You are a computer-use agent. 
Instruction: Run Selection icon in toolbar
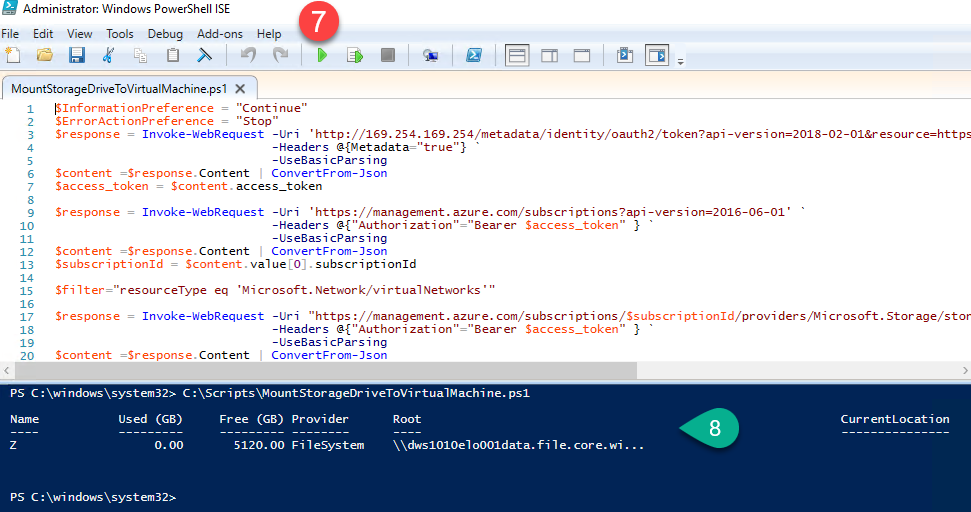355,55
